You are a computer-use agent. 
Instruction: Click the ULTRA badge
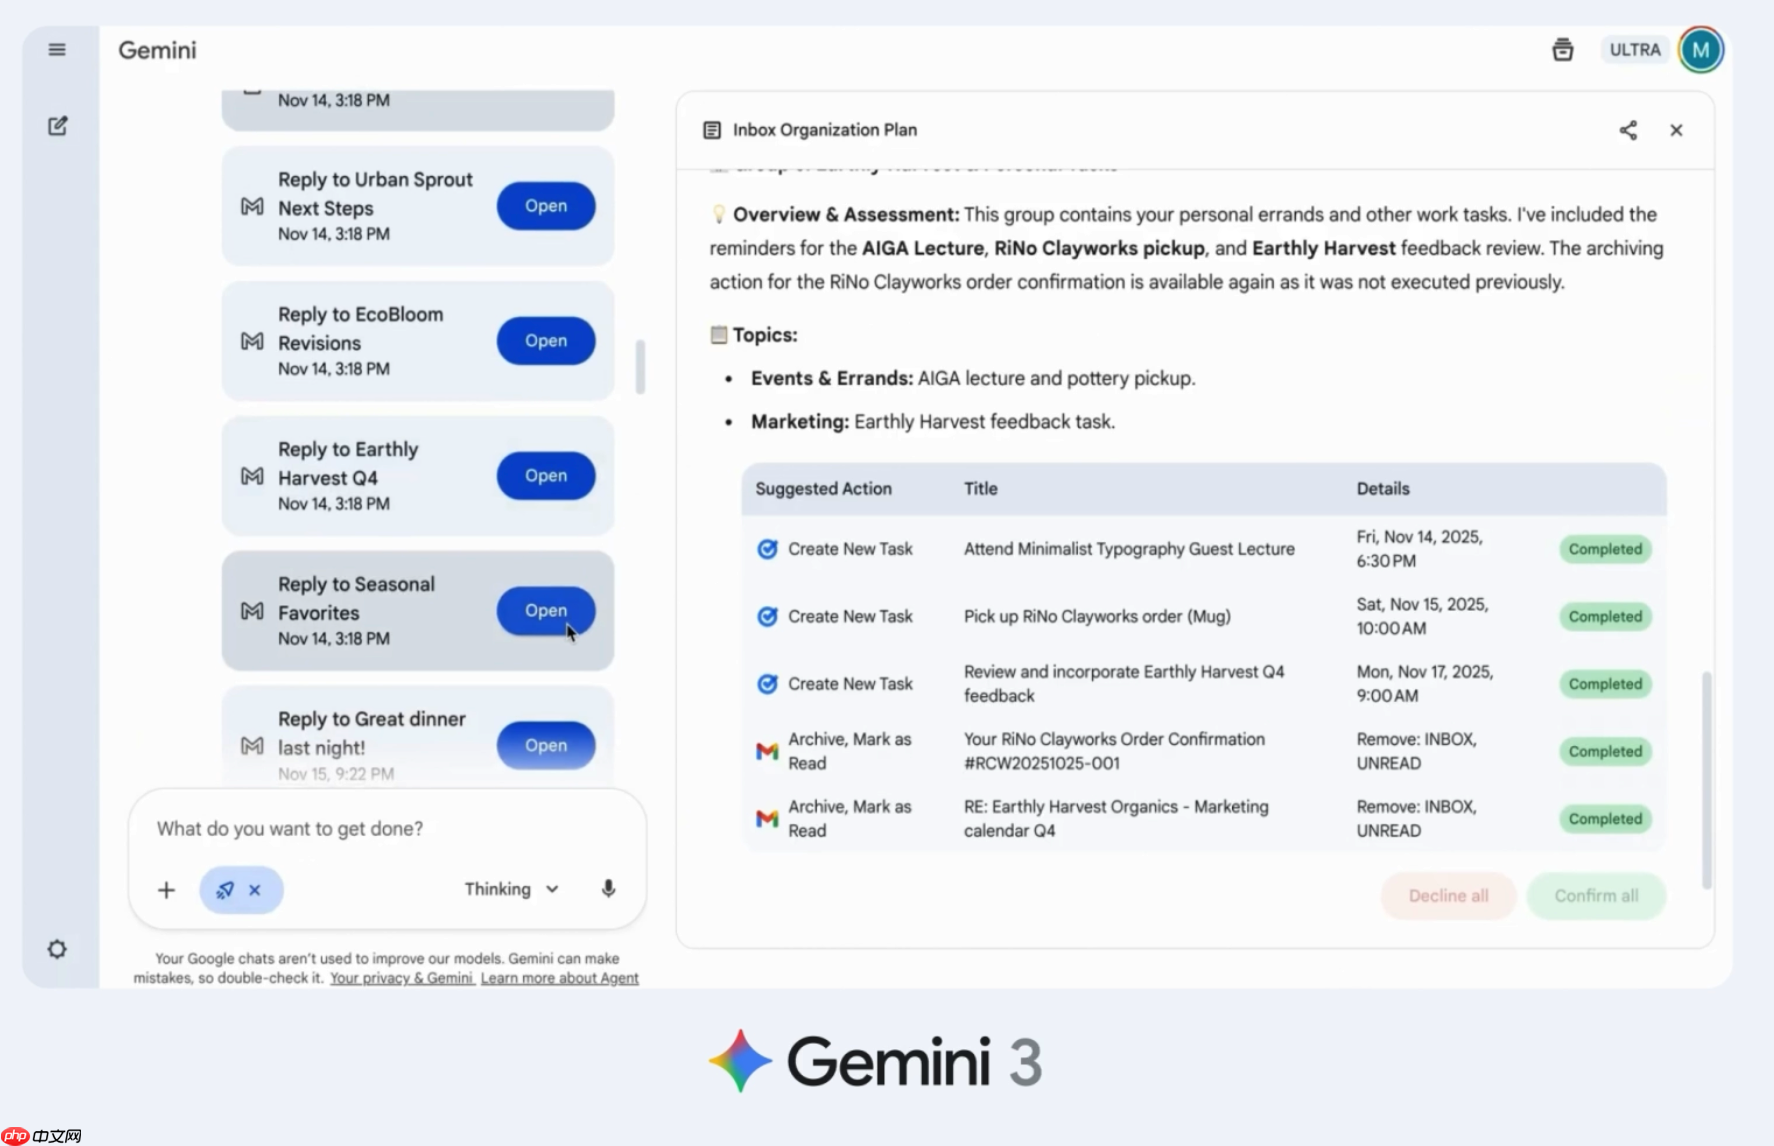click(x=1635, y=49)
